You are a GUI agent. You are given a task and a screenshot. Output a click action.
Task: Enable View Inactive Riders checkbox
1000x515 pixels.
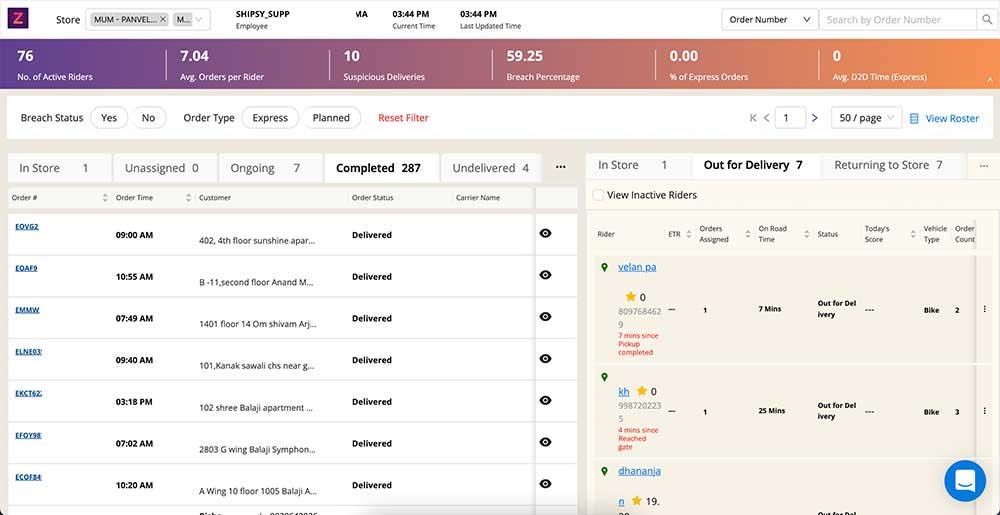tap(598, 195)
